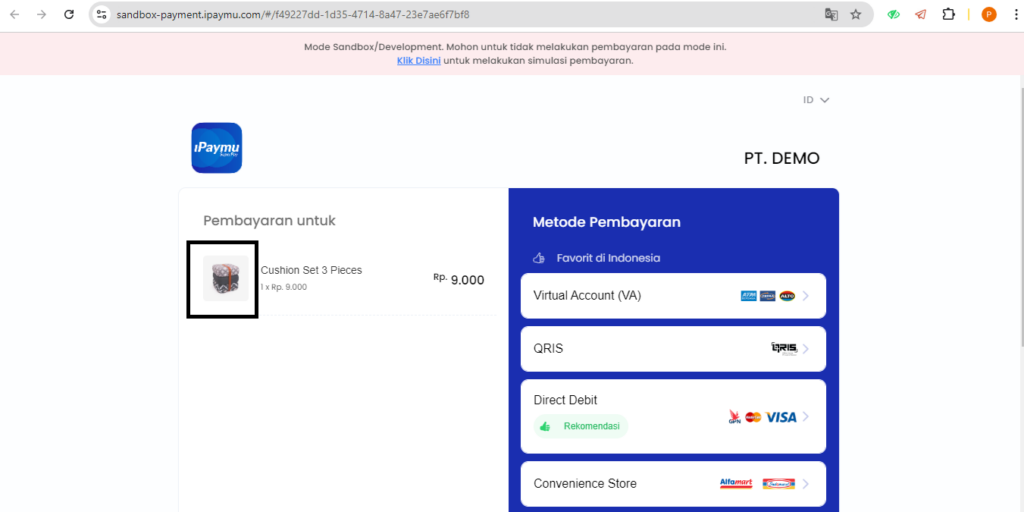Screen dimensions: 1024x512
Task: Expand the Convenience Store chevron arrow
Action: (806, 484)
